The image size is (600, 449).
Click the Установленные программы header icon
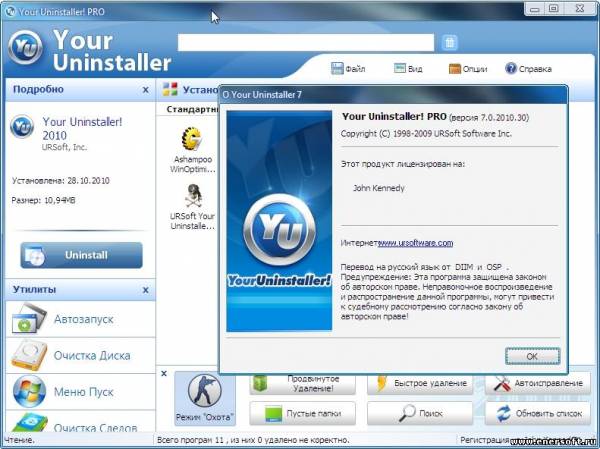click(170, 89)
